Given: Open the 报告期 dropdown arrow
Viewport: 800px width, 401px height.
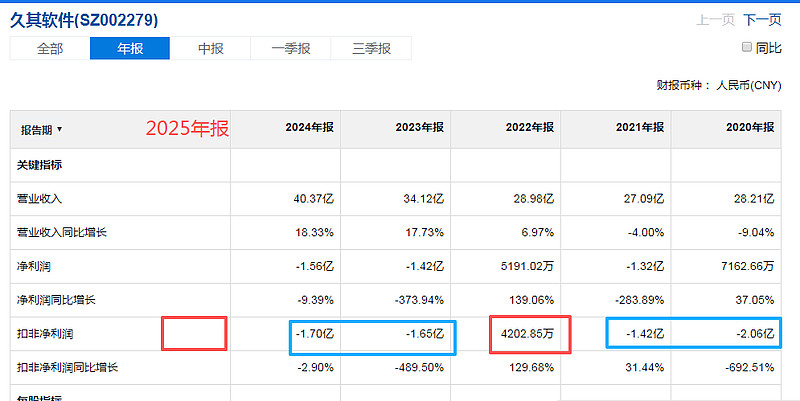Looking at the screenshot, I should pos(60,130).
